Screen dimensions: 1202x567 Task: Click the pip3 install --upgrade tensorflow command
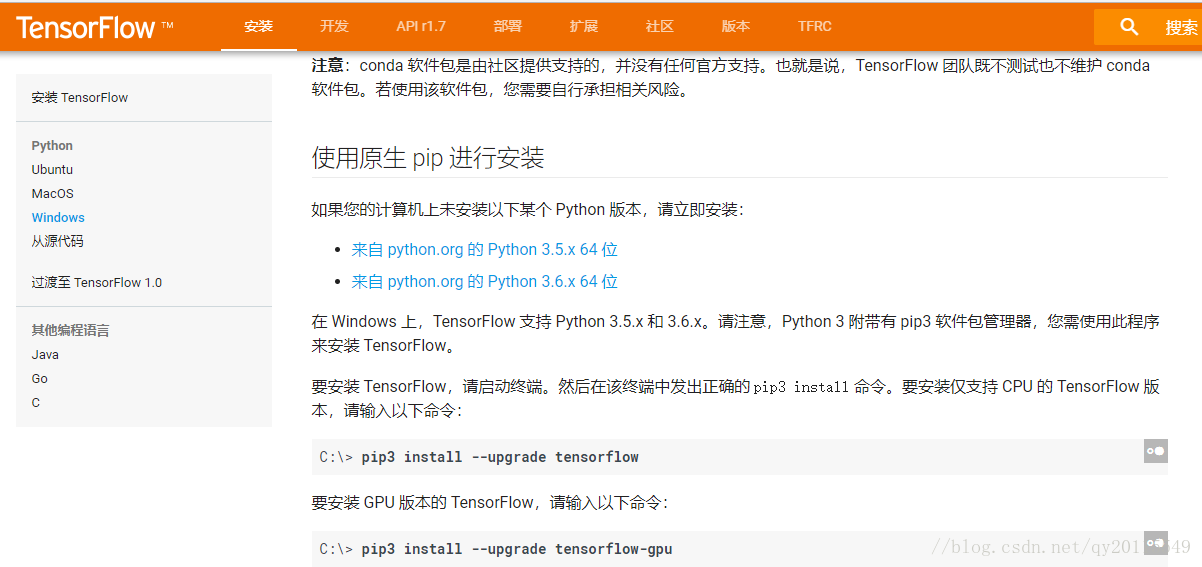point(500,457)
